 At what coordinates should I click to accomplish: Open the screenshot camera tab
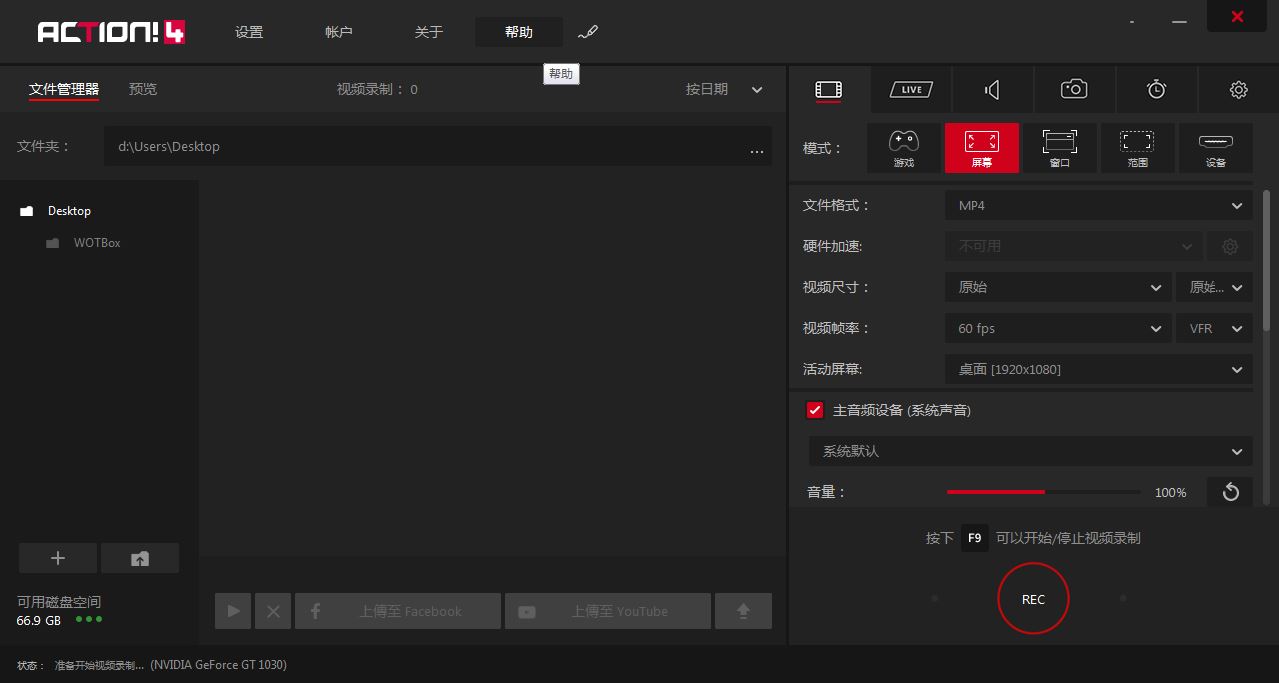pos(1074,90)
